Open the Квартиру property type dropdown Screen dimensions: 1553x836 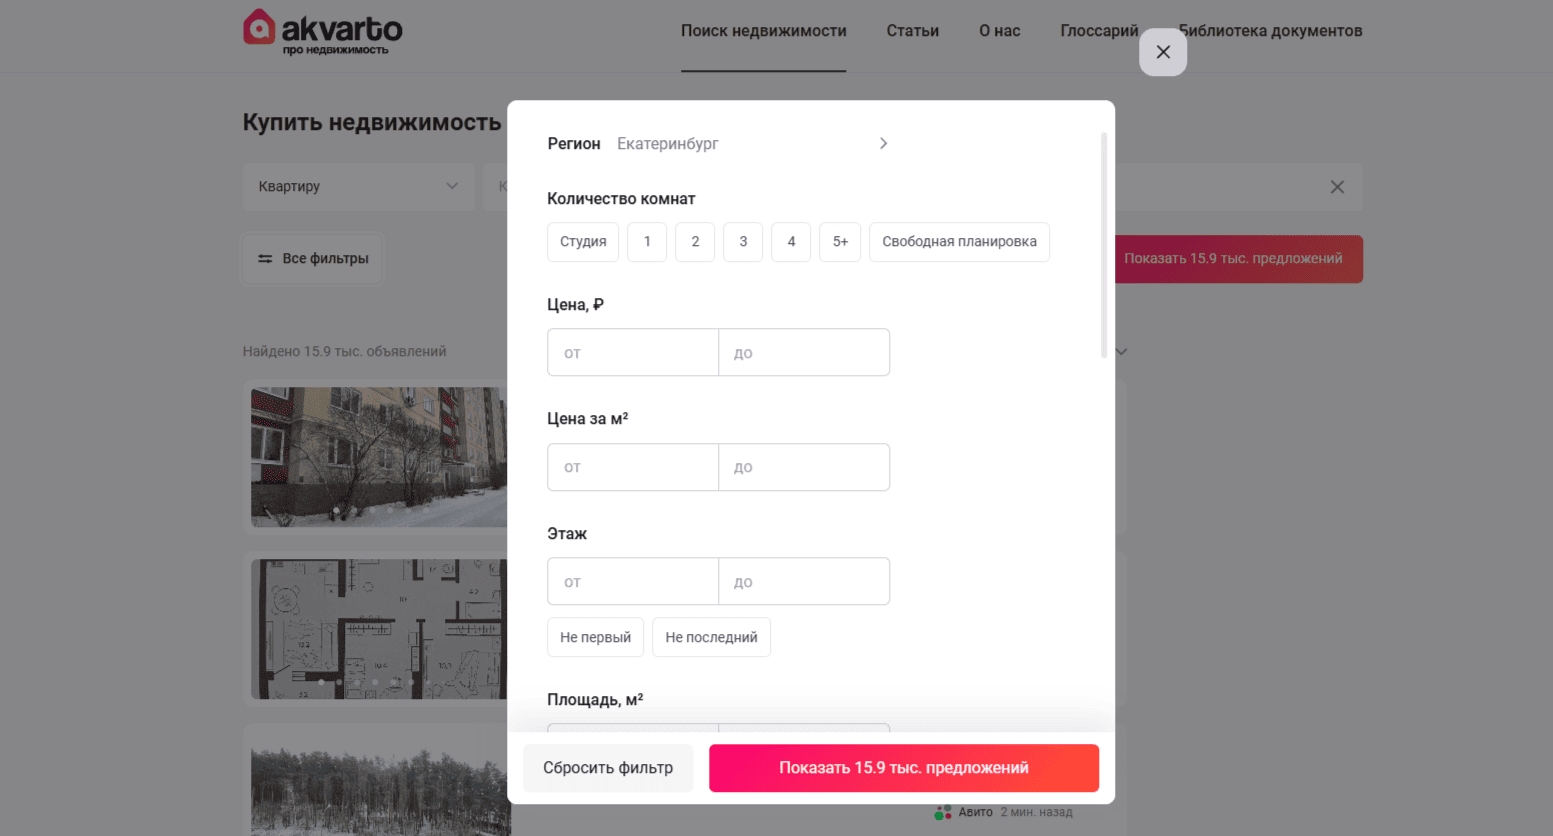(x=359, y=187)
